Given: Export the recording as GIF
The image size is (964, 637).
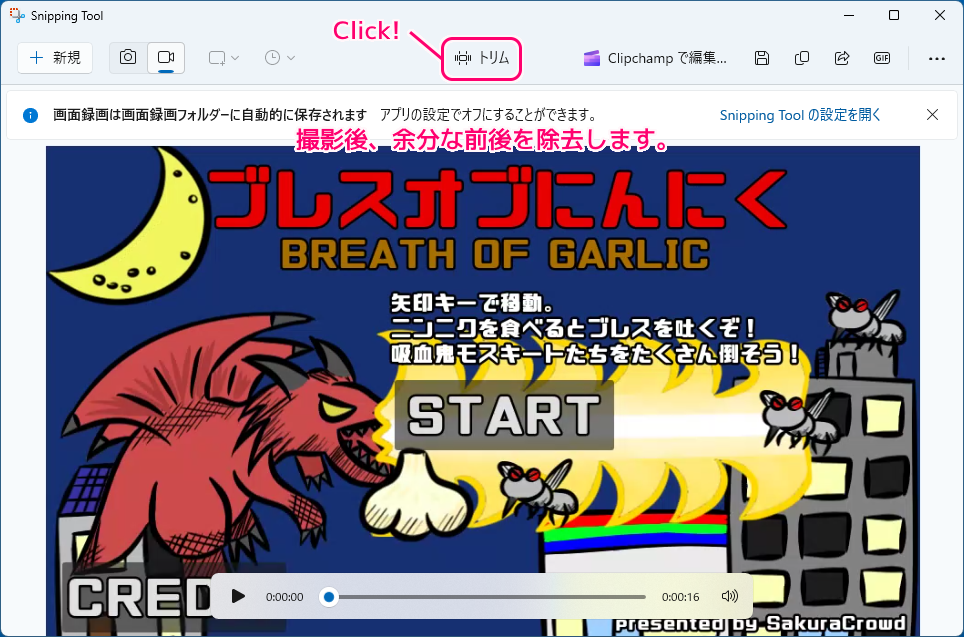Looking at the screenshot, I should click(x=881, y=58).
